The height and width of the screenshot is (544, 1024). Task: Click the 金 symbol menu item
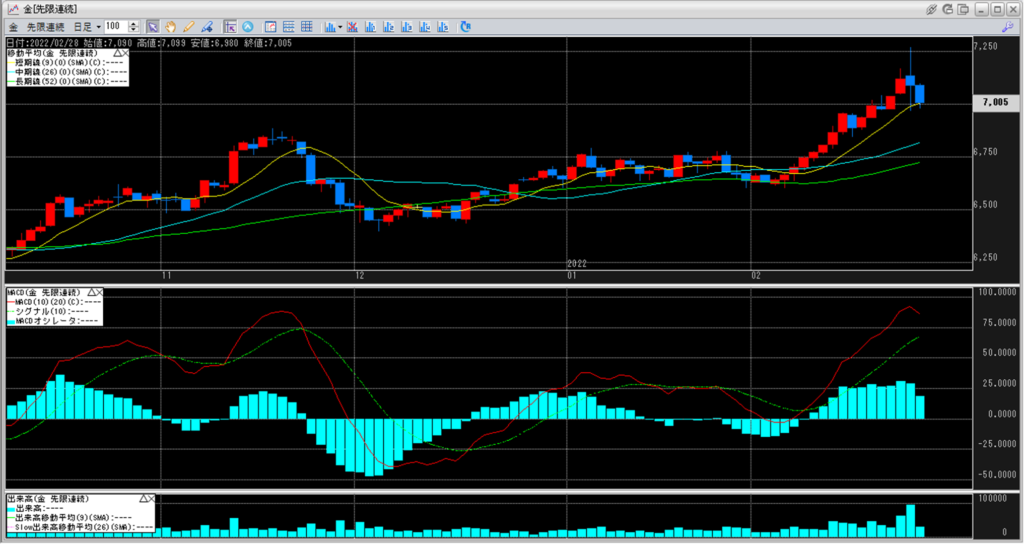click(x=13, y=25)
